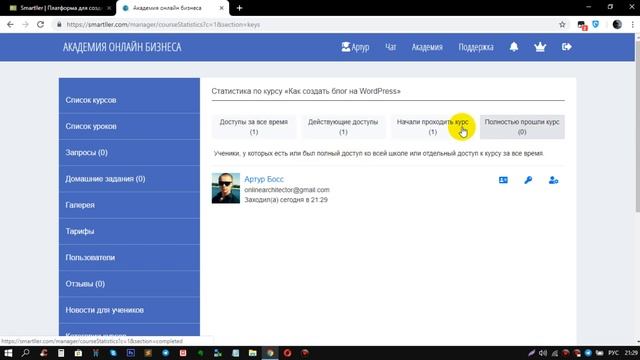Open Чат from the header menu
640x360 pixels.
[391, 47]
